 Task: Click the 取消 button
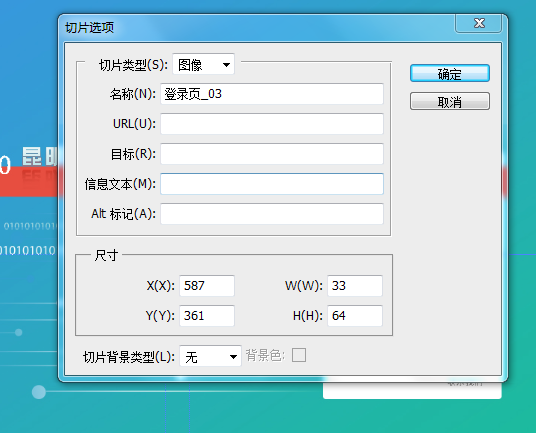[450, 101]
